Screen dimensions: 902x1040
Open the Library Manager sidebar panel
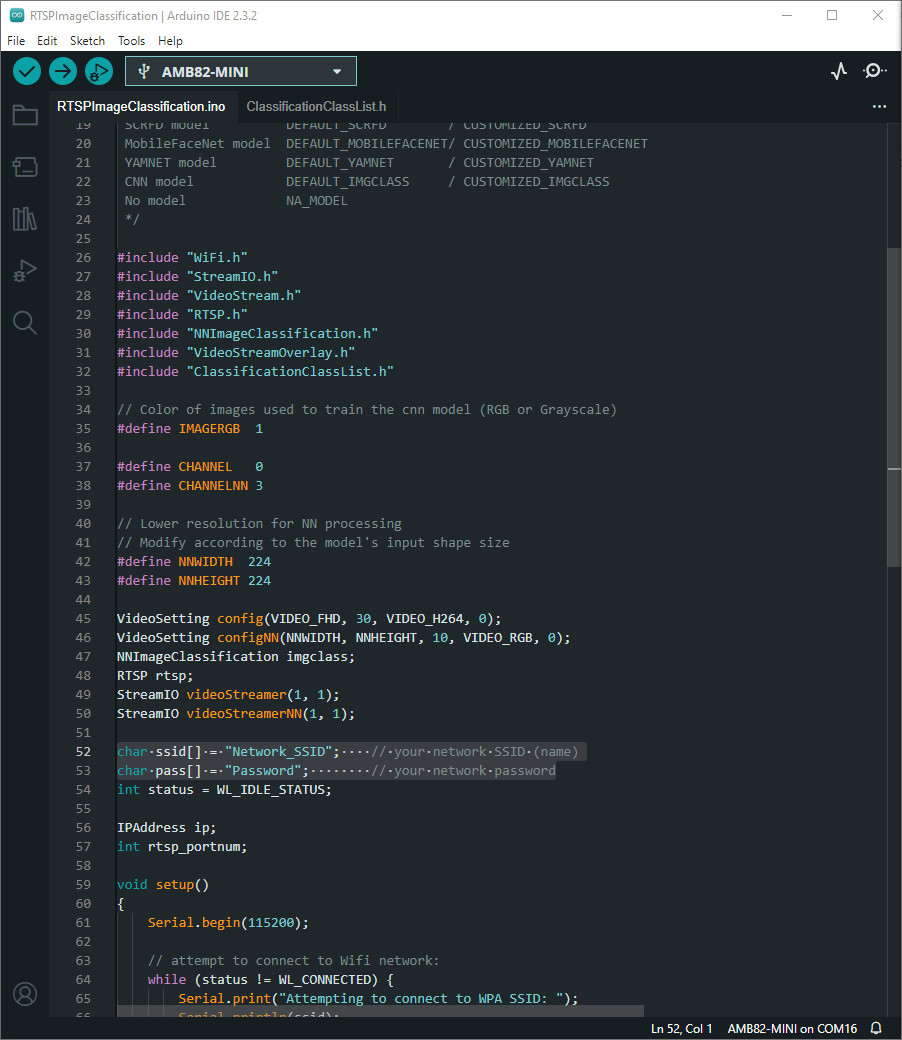tap(25, 219)
